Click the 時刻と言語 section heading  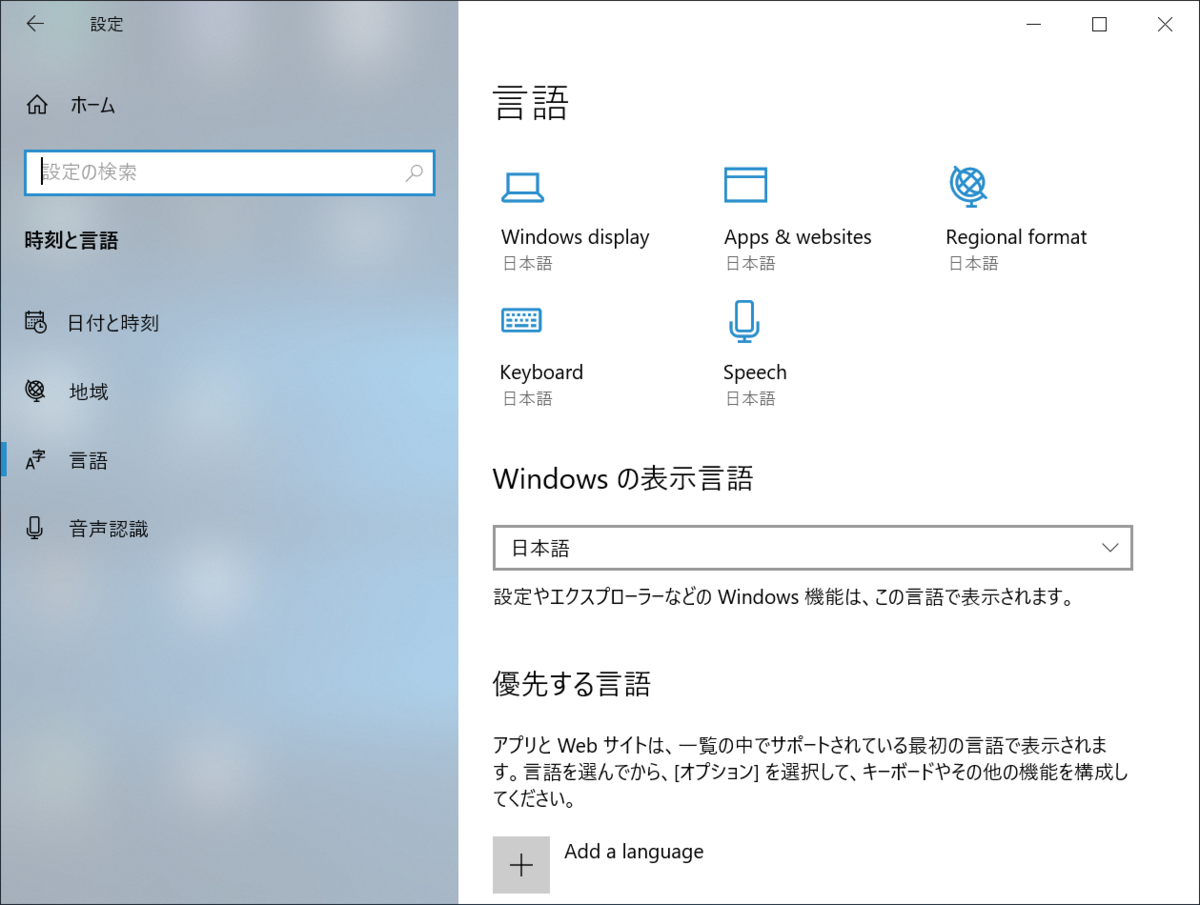click(71, 240)
